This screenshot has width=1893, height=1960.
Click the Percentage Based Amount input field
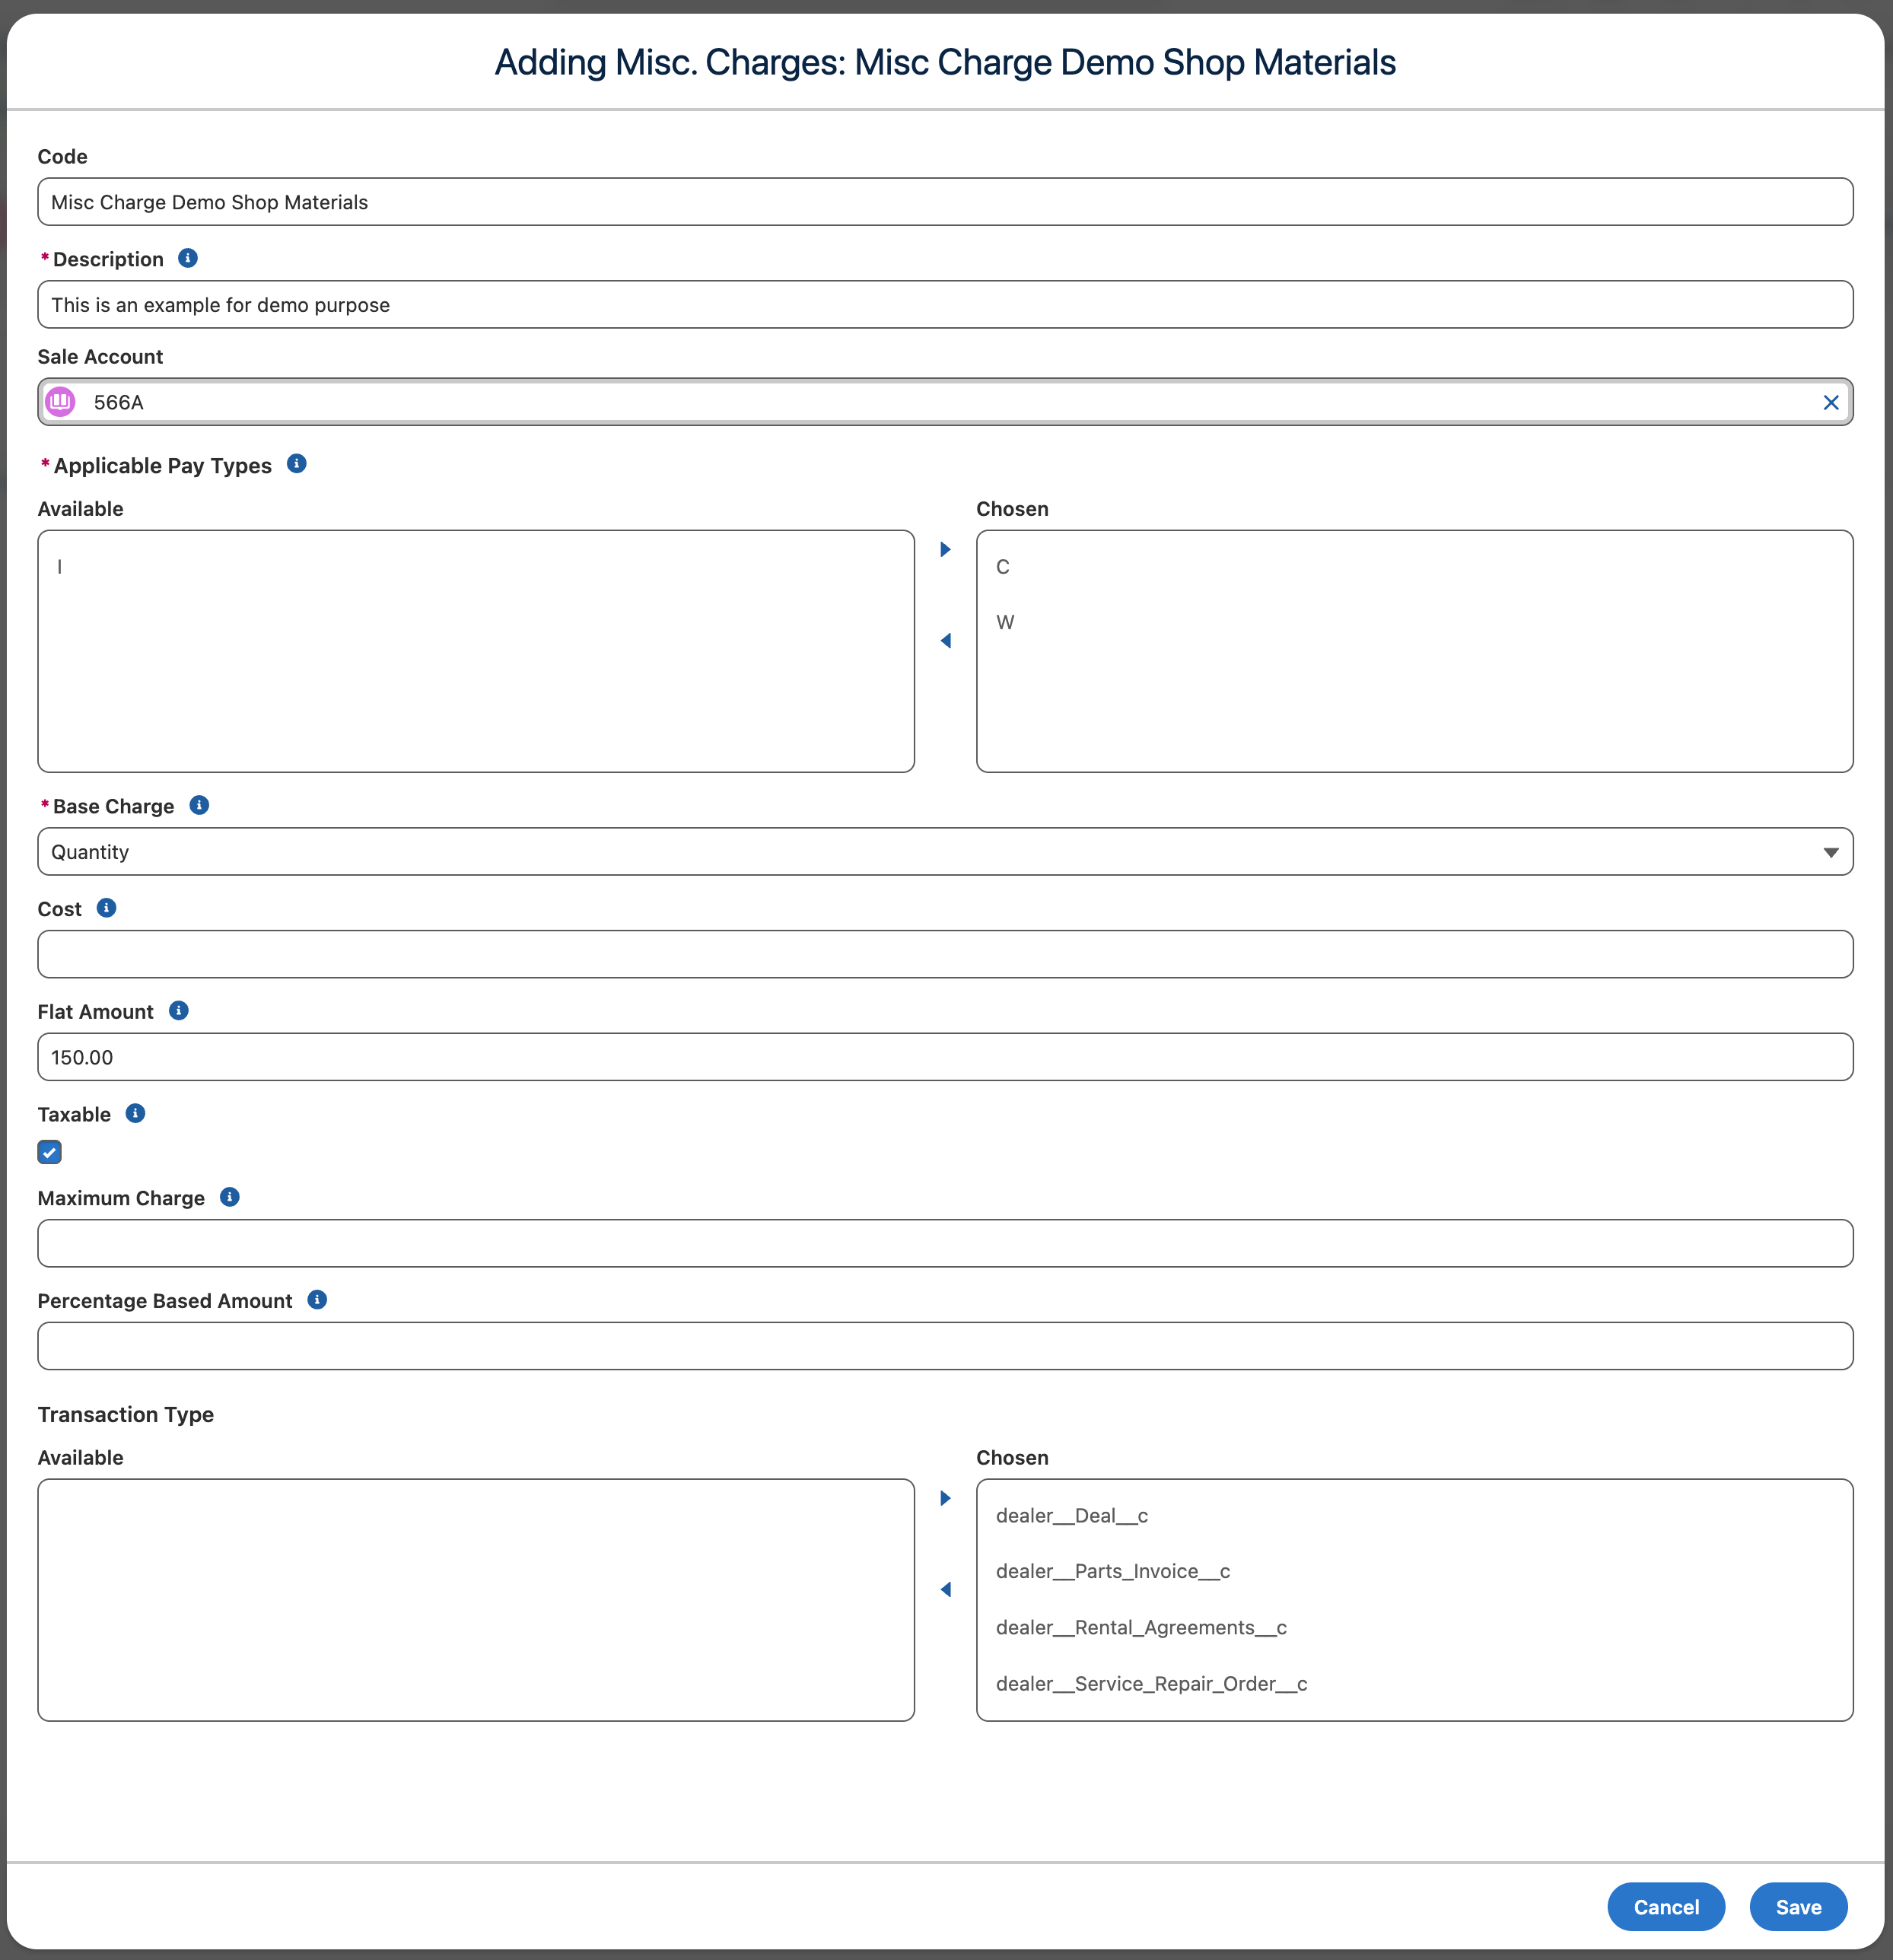tap(945, 1346)
